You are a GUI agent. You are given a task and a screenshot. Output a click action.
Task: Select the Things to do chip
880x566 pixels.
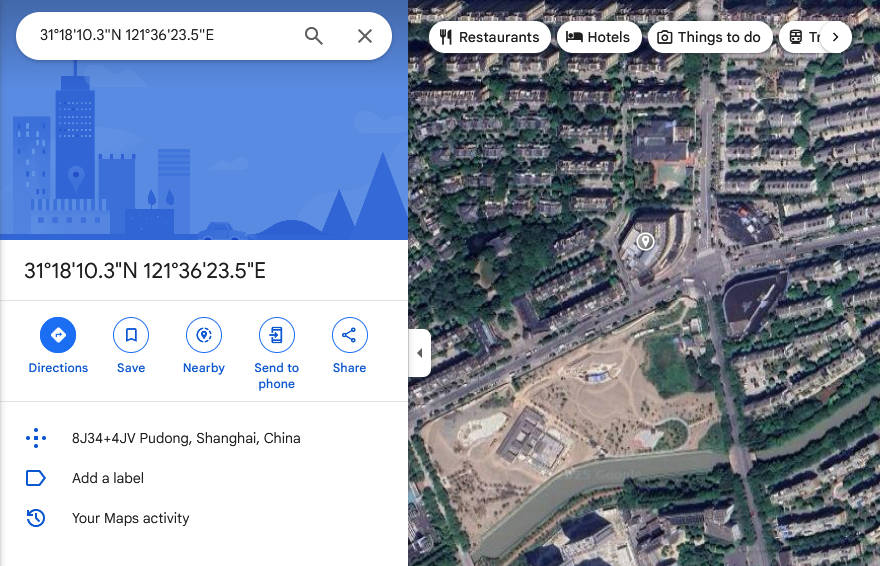point(711,37)
